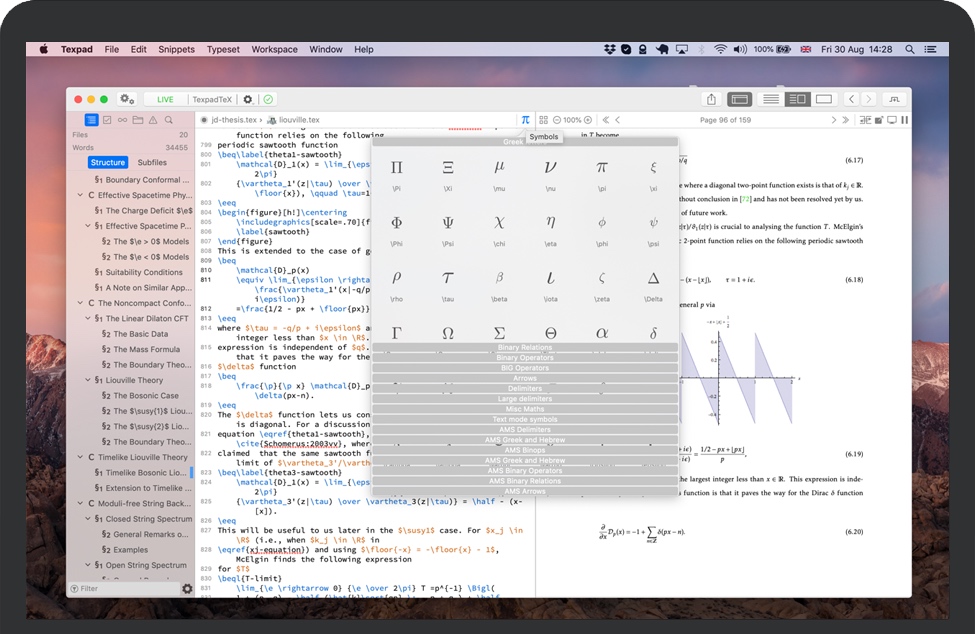Expand the Binary Relations symbol group
The height and width of the screenshot is (634, 975).
[x=524, y=347]
